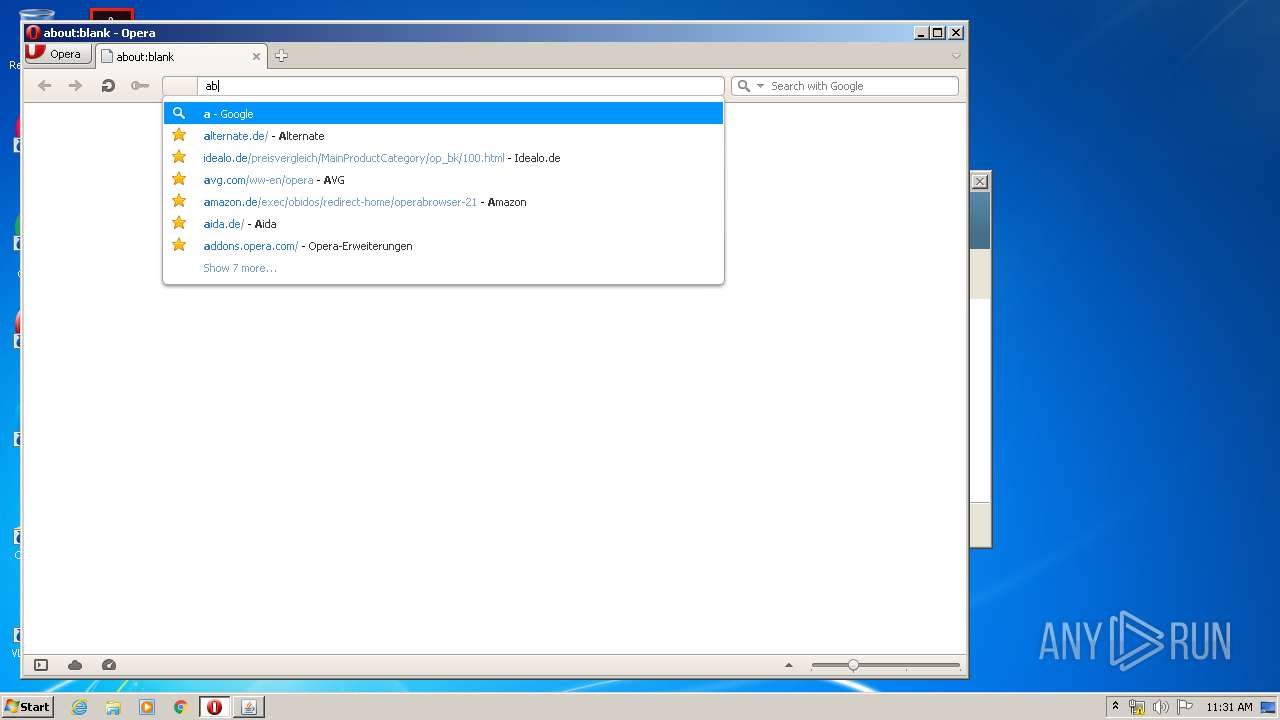Toggle Opera Turbo speedometer icon
Screen dimensions: 1280x720
pyautogui.click(x=109, y=665)
